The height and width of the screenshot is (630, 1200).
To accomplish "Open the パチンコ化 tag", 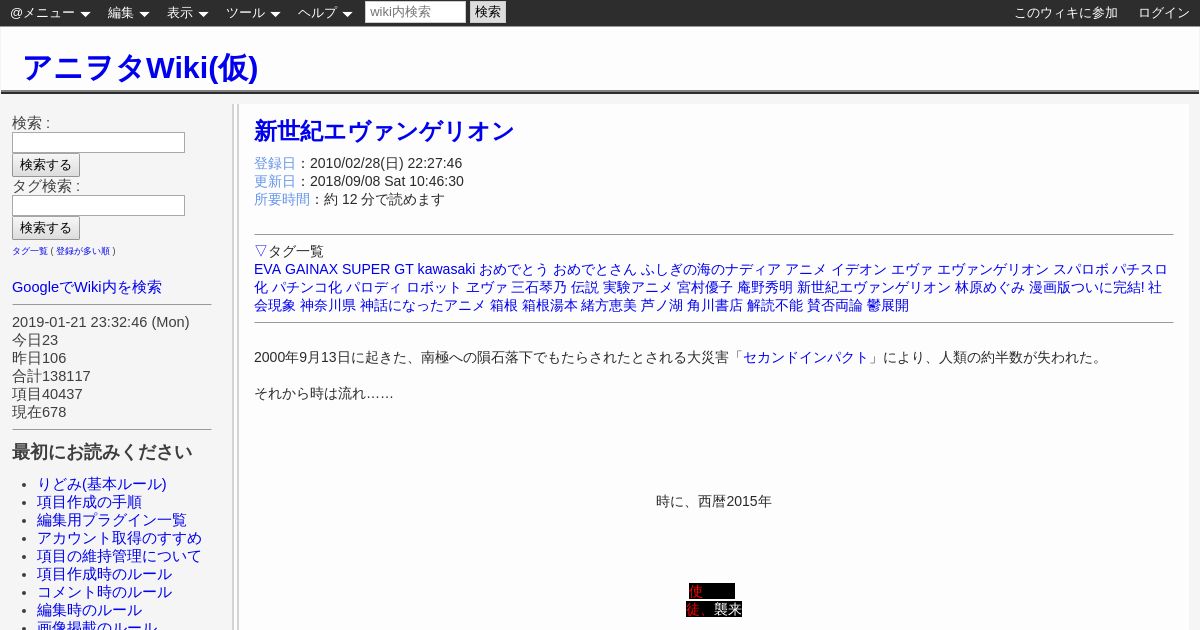I will tap(307, 288).
